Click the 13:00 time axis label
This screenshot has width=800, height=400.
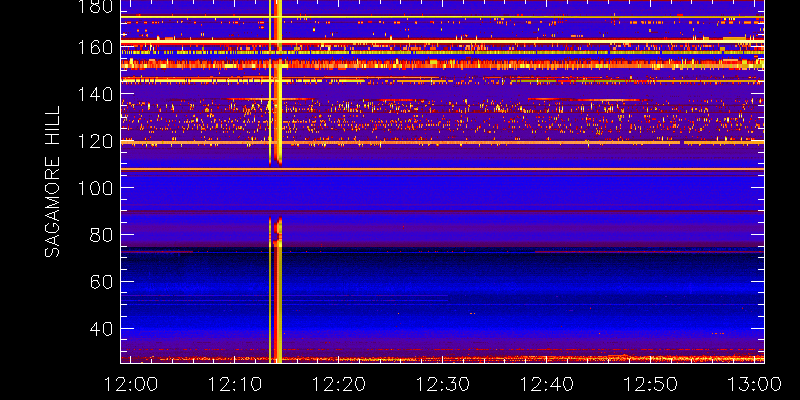point(755,384)
